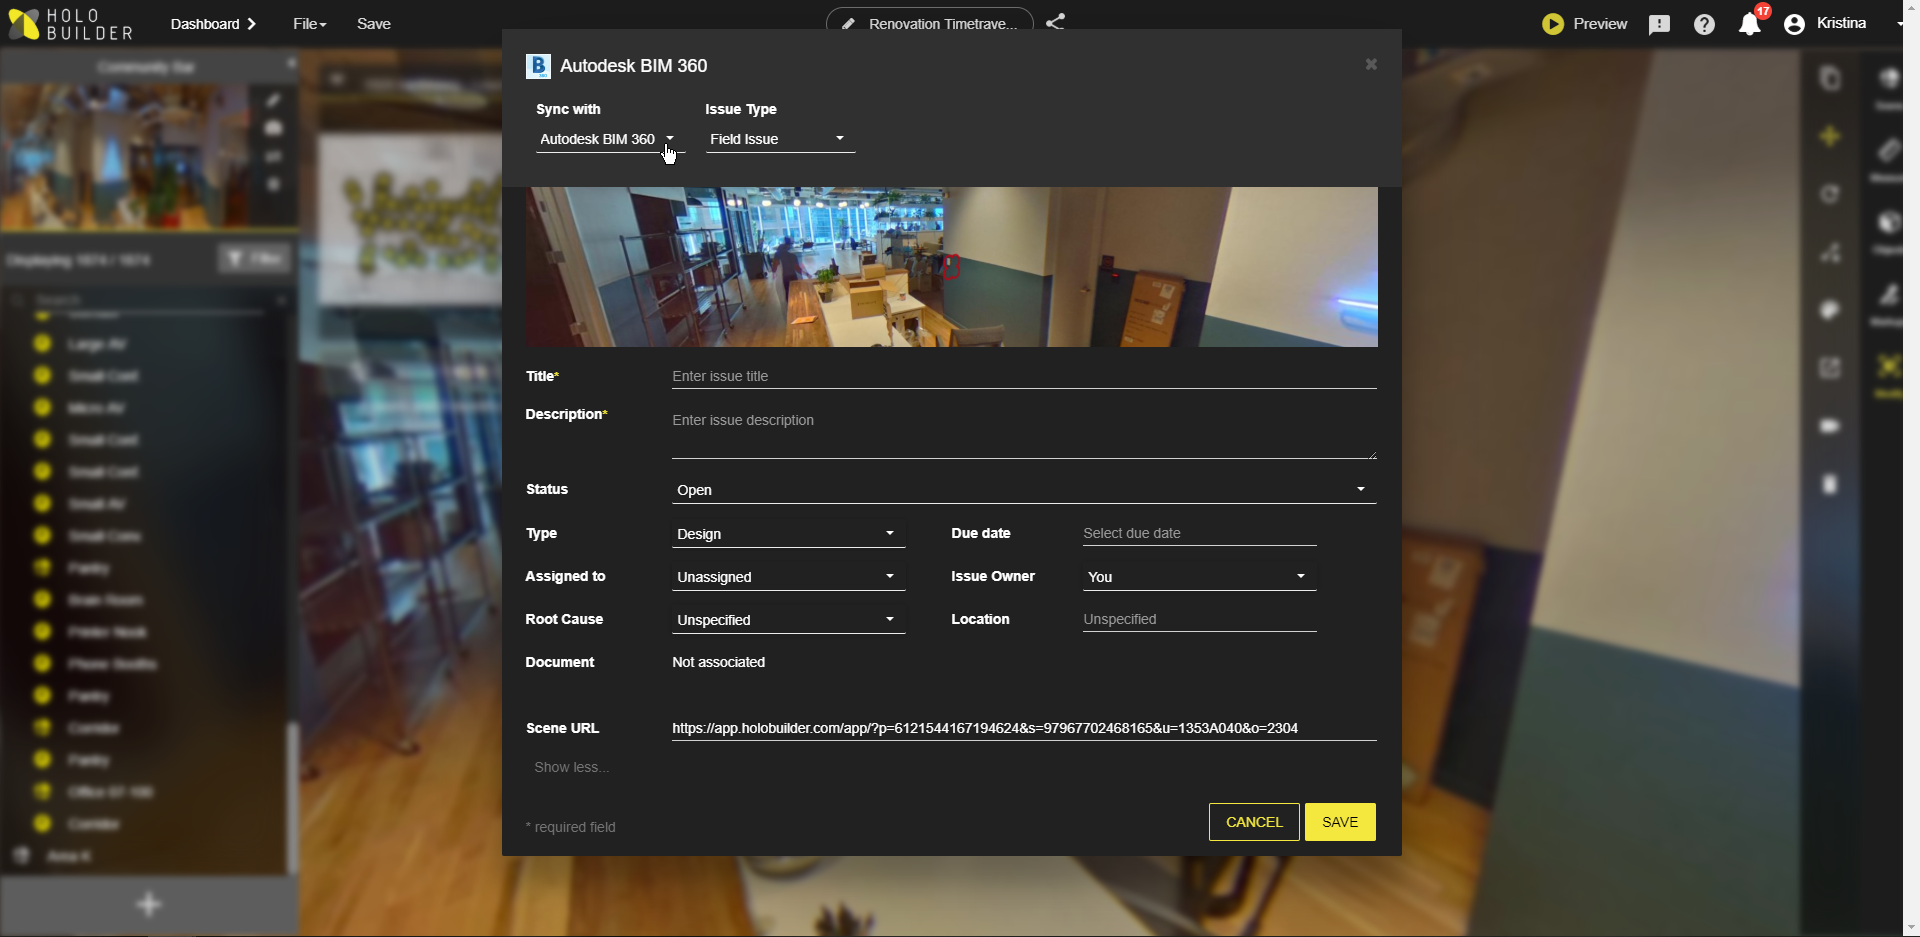
Task: Click the yellow SAVE button
Action: tap(1339, 822)
